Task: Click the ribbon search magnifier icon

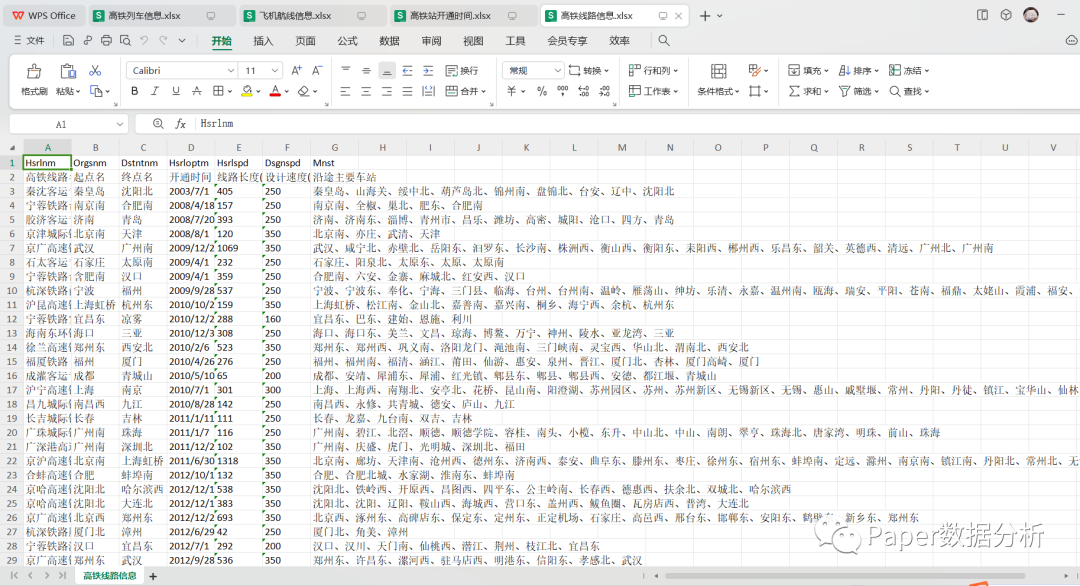Action: click(664, 41)
